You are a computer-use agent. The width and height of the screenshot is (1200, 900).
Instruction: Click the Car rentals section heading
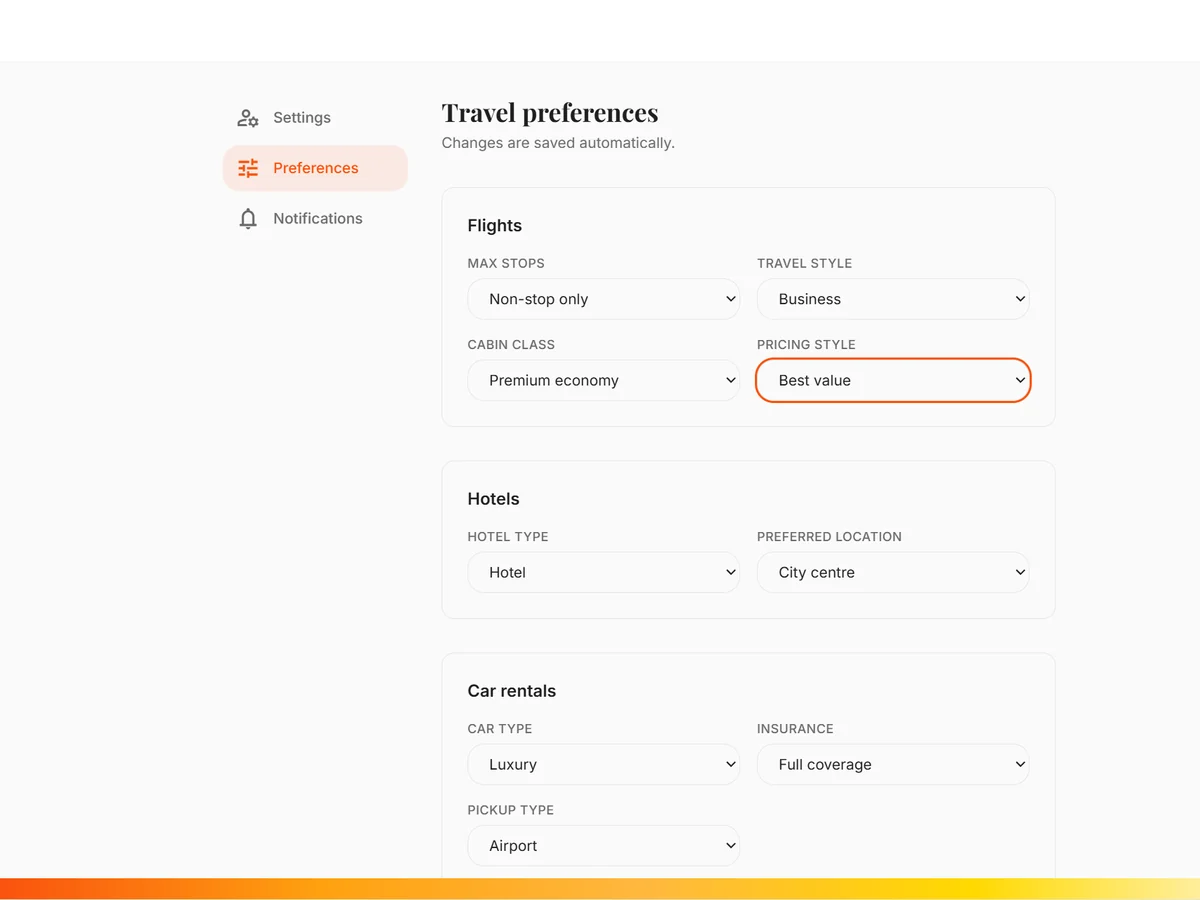click(512, 691)
